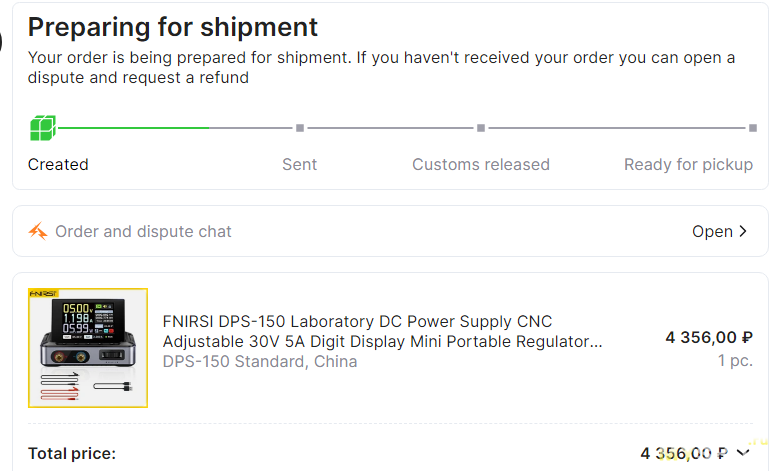Screen dimensions: 778x471
Task: Click the green box Created status icon
Action: (x=43, y=128)
